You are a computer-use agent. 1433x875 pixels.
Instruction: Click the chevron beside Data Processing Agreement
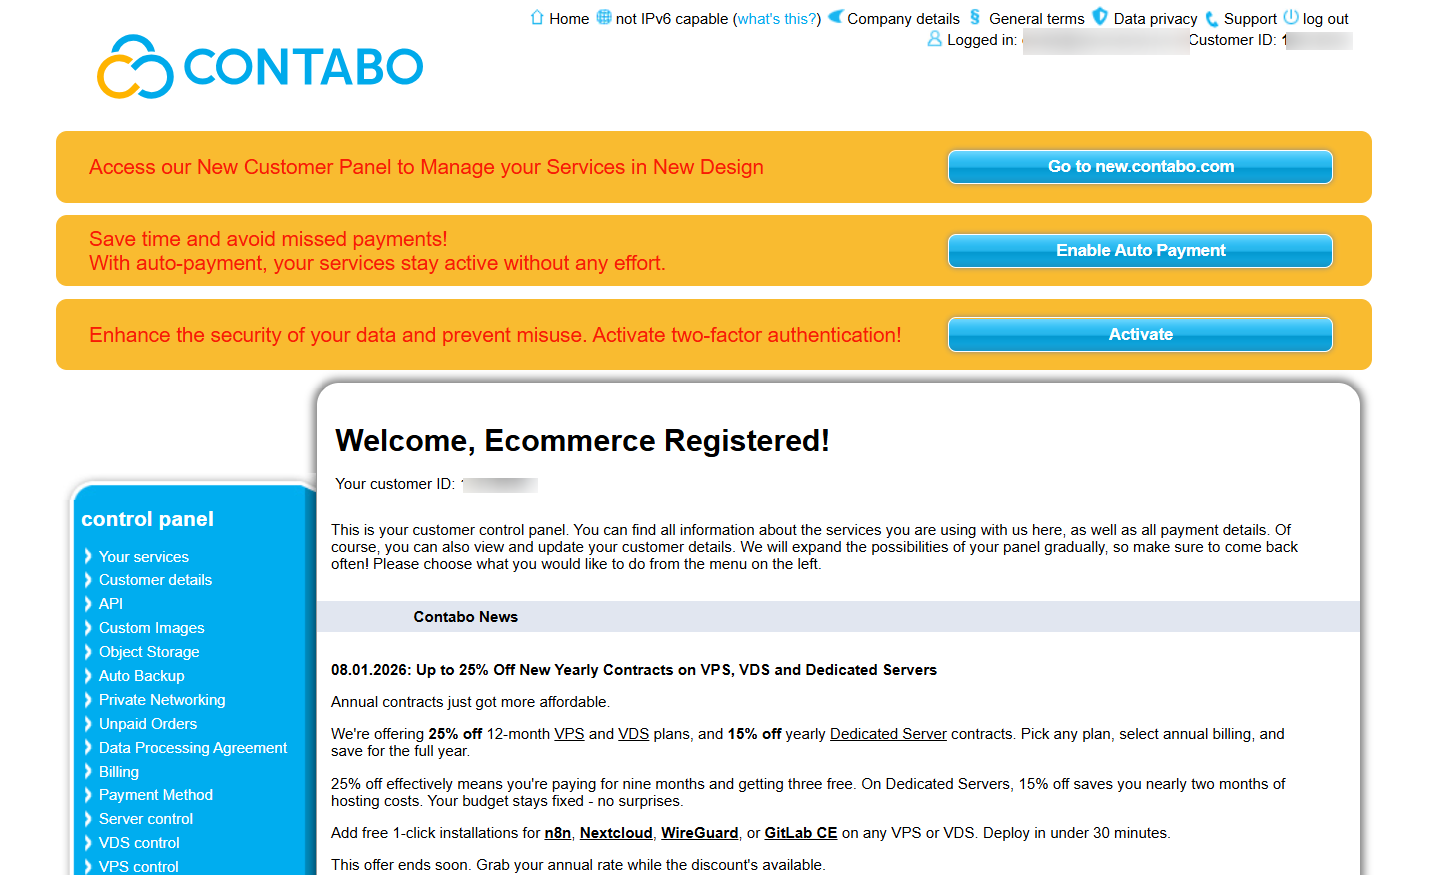[x=88, y=748]
